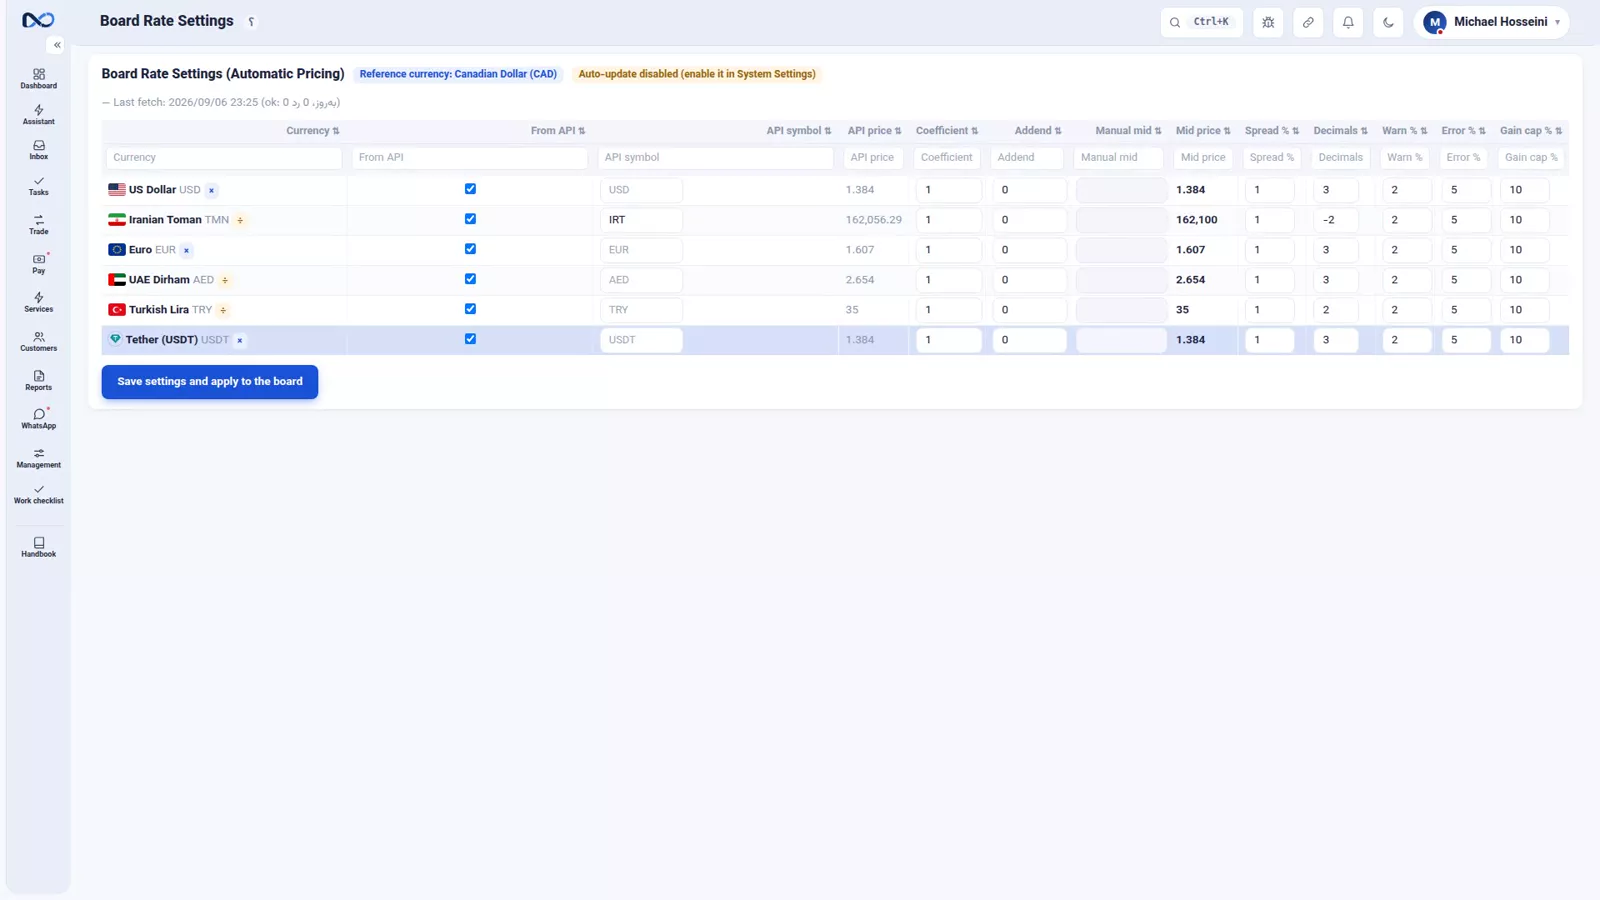The width and height of the screenshot is (1600, 900).
Task: Click the multiply badge next to Tether
Action: click(240, 340)
